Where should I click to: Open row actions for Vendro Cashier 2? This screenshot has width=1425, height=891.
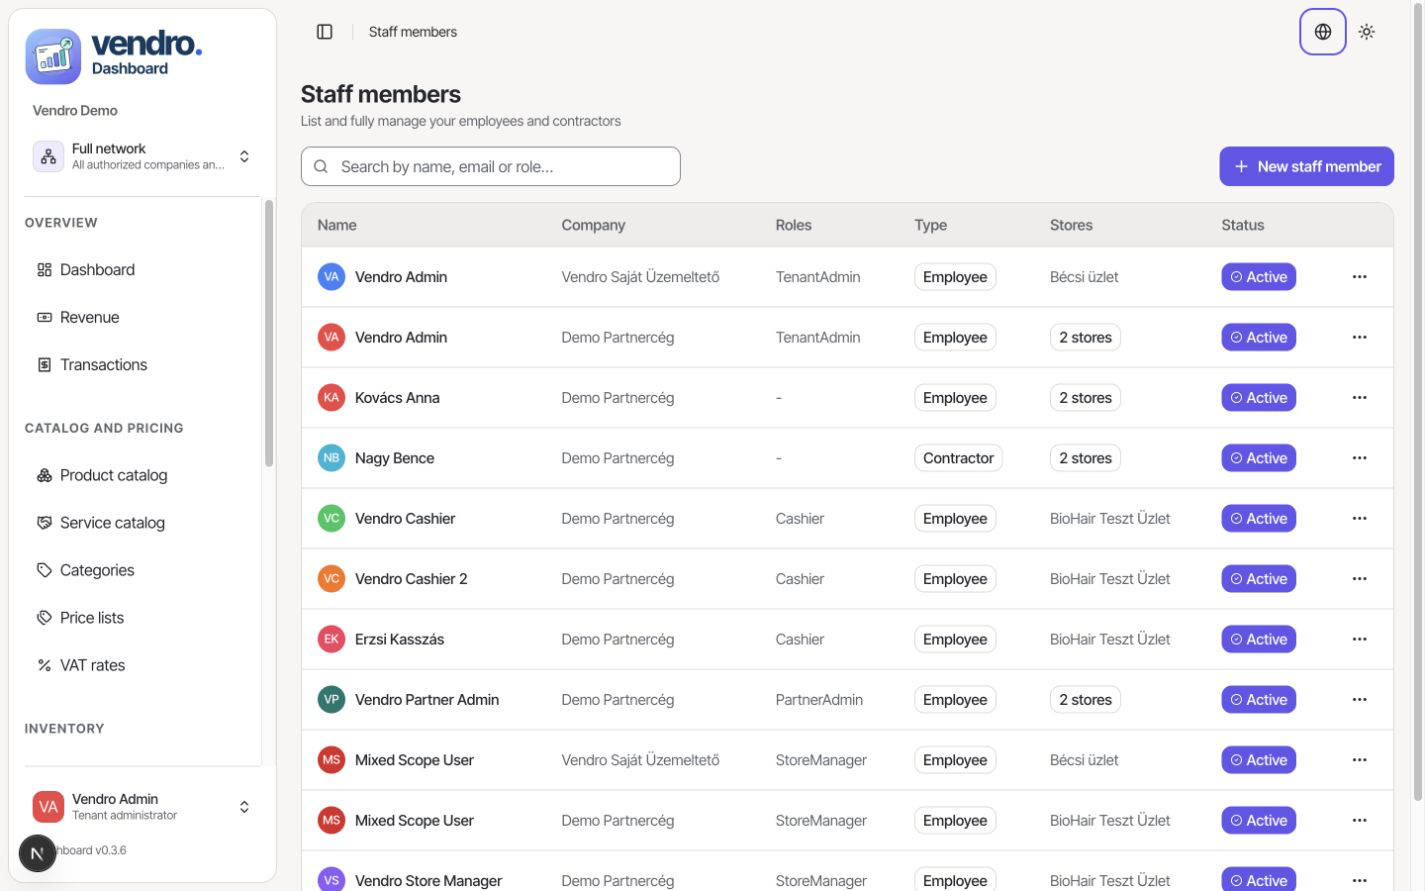(x=1359, y=579)
